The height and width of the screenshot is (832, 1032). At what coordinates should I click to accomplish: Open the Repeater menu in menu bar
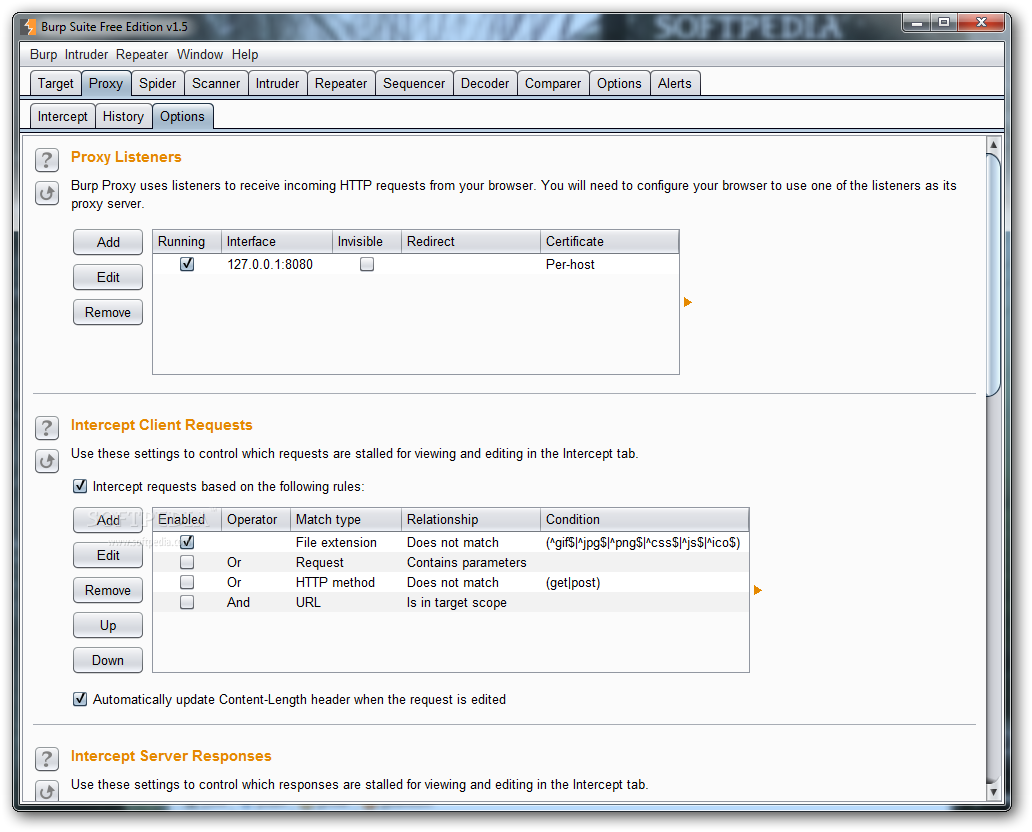pos(142,55)
